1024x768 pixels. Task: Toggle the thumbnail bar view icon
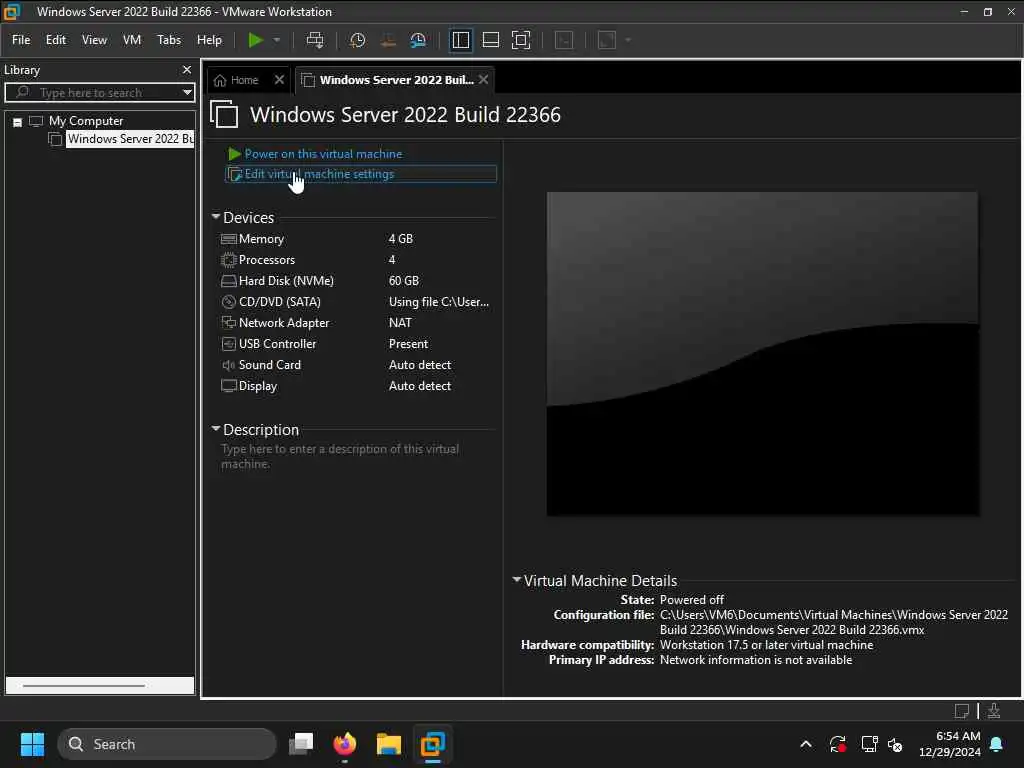[x=490, y=40]
